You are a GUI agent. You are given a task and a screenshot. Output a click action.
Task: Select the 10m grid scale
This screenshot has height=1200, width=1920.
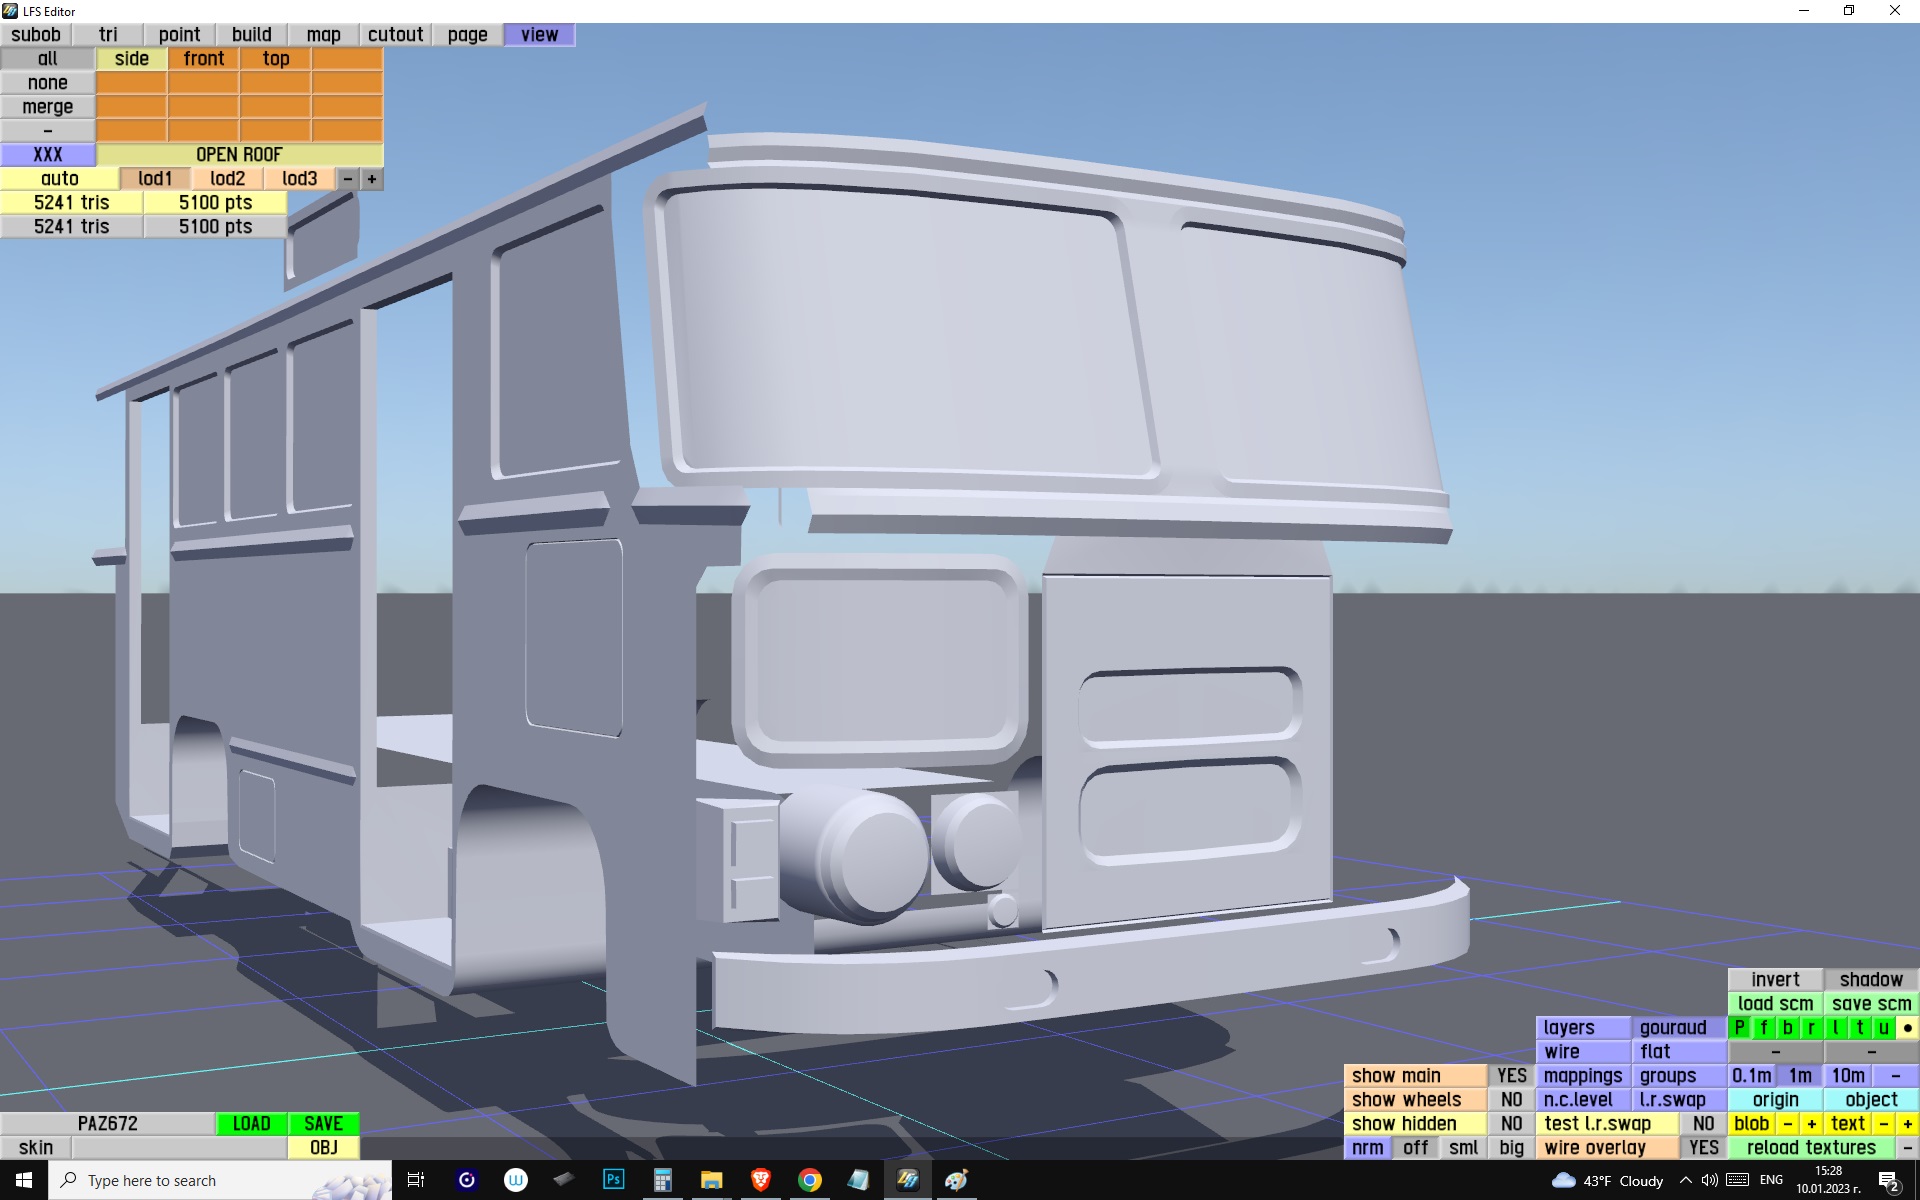click(1847, 1076)
